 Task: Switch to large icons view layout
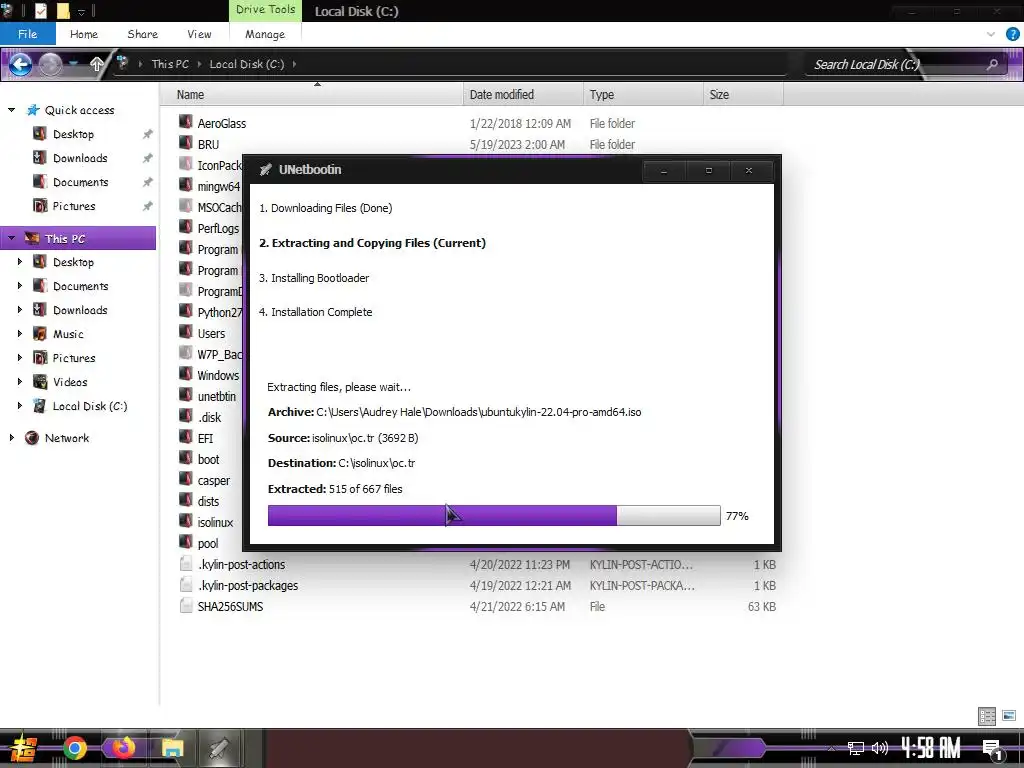point(1009,716)
